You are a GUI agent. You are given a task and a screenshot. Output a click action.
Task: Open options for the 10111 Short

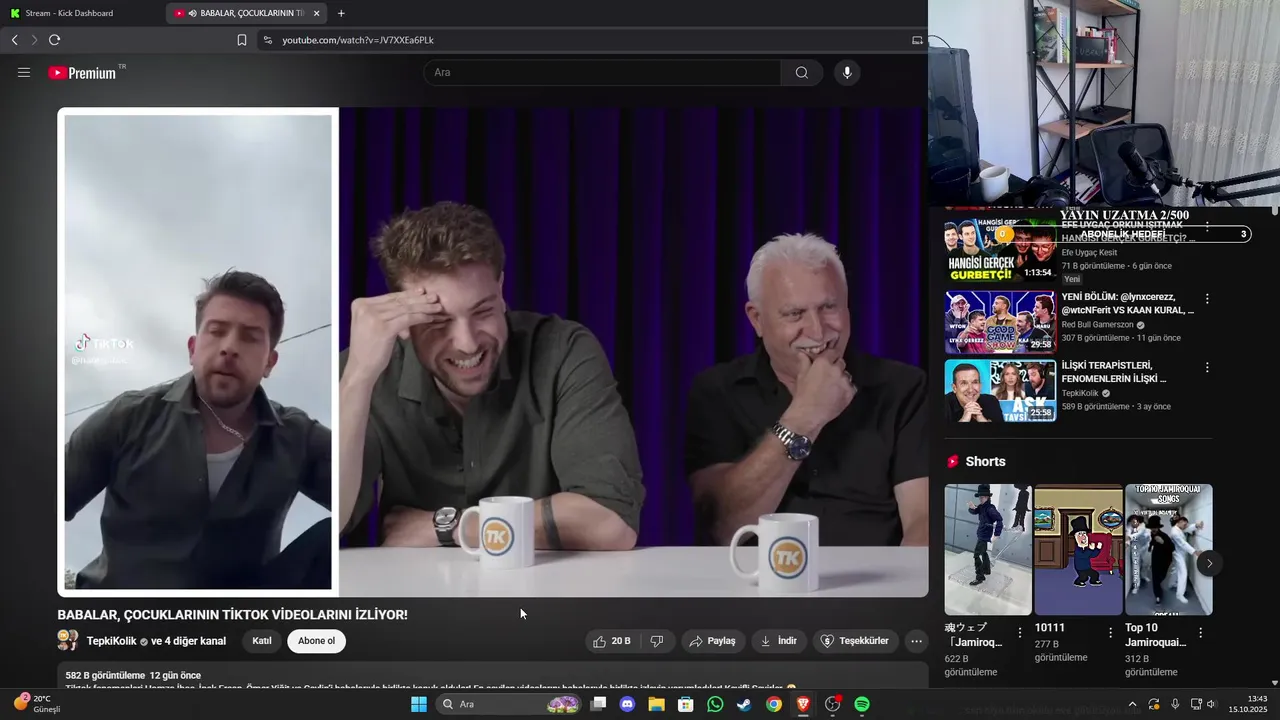click(1110, 633)
